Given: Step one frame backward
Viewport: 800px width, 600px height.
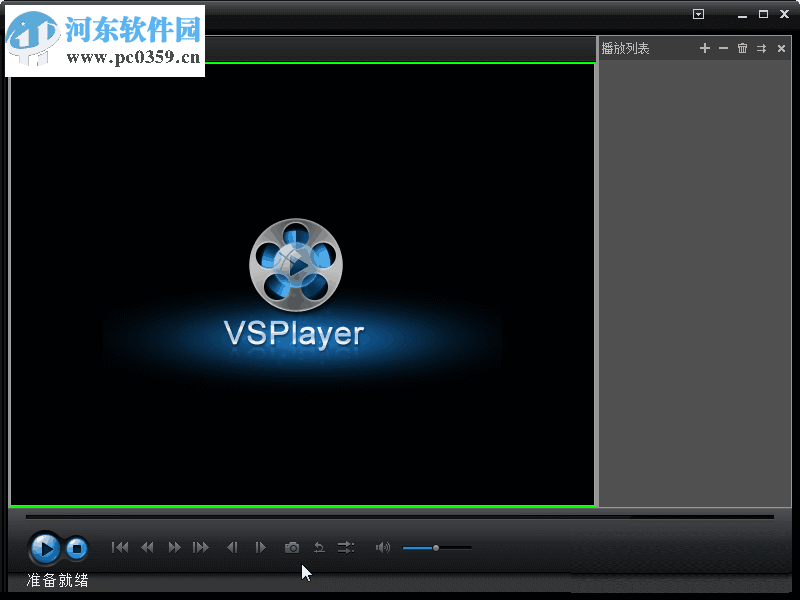Looking at the screenshot, I should click(233, 547).
